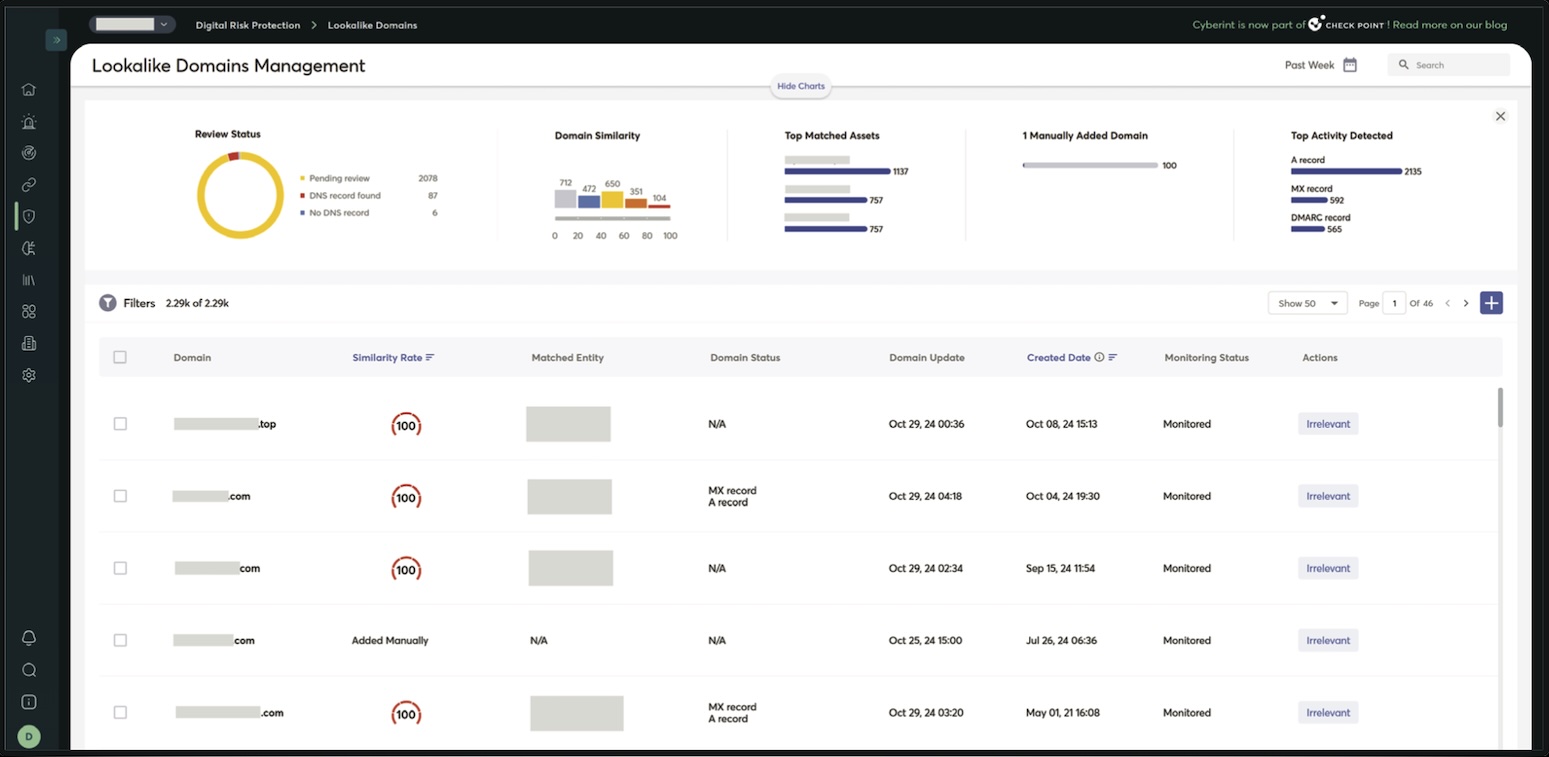Screen dimensions: 1549x757
Task: Open the sidebar magnifier search icon
Action: (x=29, y=670)
